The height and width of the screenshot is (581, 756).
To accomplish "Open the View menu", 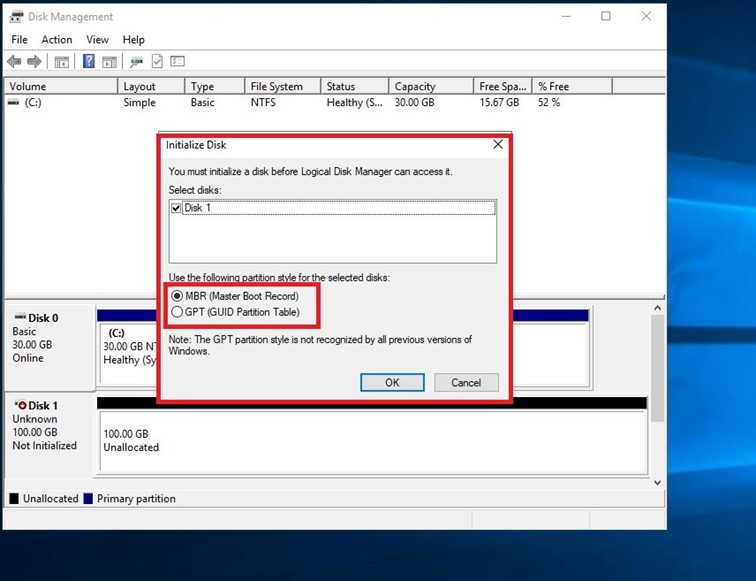I will coord(97,40).
